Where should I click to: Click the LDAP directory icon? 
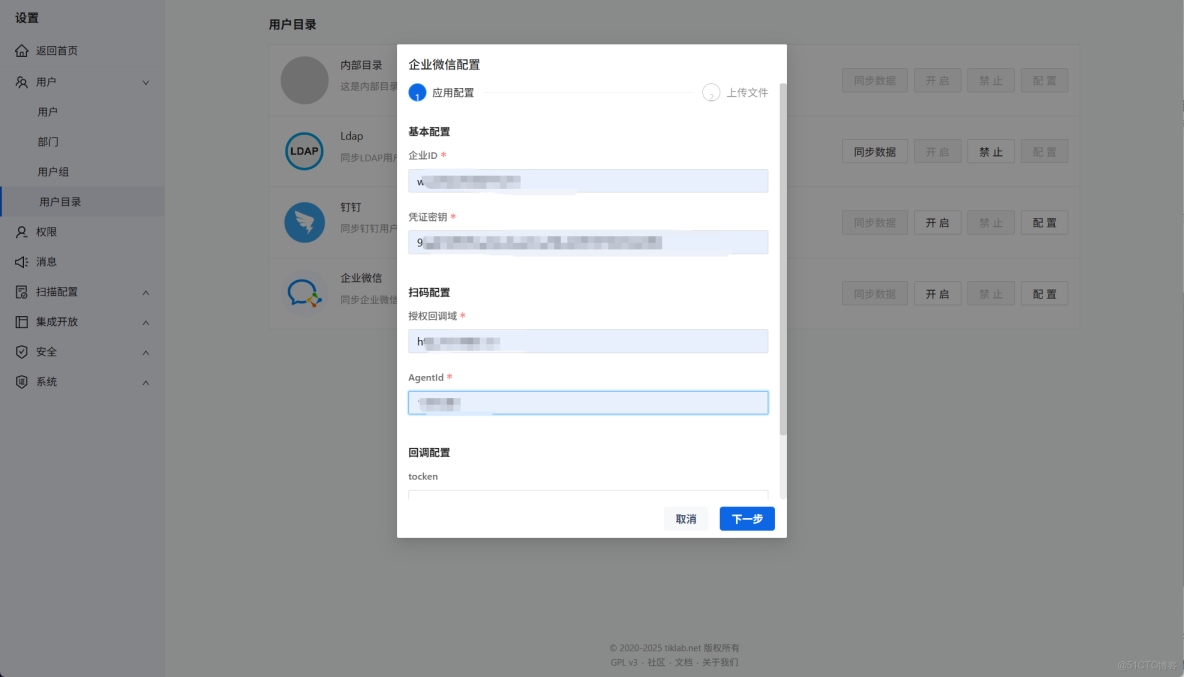pyautogui.click(x=304, y=151)
